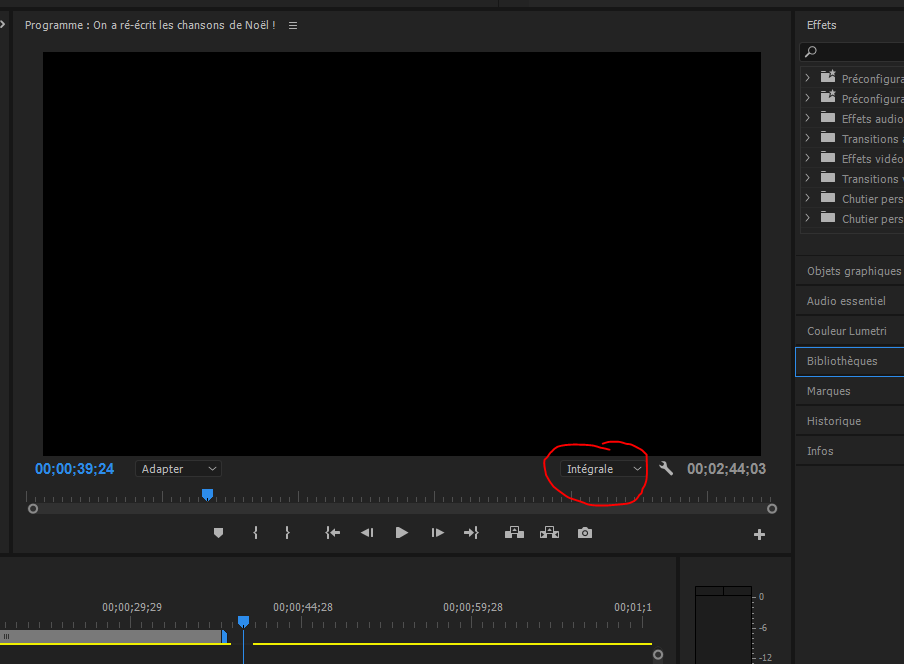Viewport: 904px width, 664px height.
Task: Open the Programme panel hamburger menu
Action: [x=293, y=25]
